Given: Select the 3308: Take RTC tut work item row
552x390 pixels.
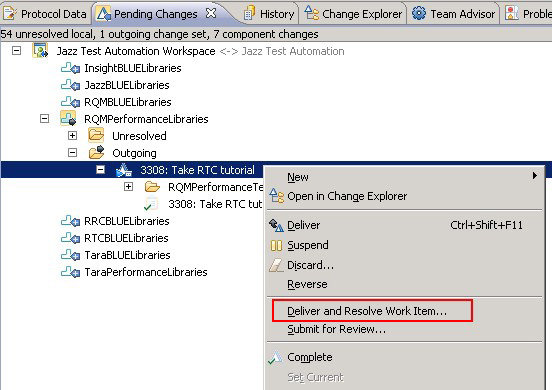Looking at the screenshot, I should (x=215, y=204).
